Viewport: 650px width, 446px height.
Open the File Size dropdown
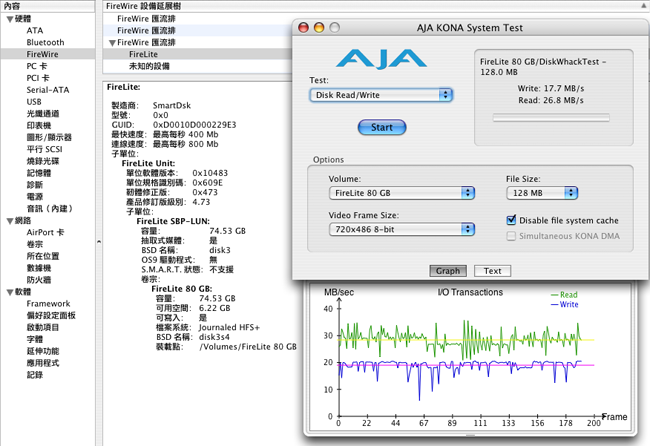[542, 193]
